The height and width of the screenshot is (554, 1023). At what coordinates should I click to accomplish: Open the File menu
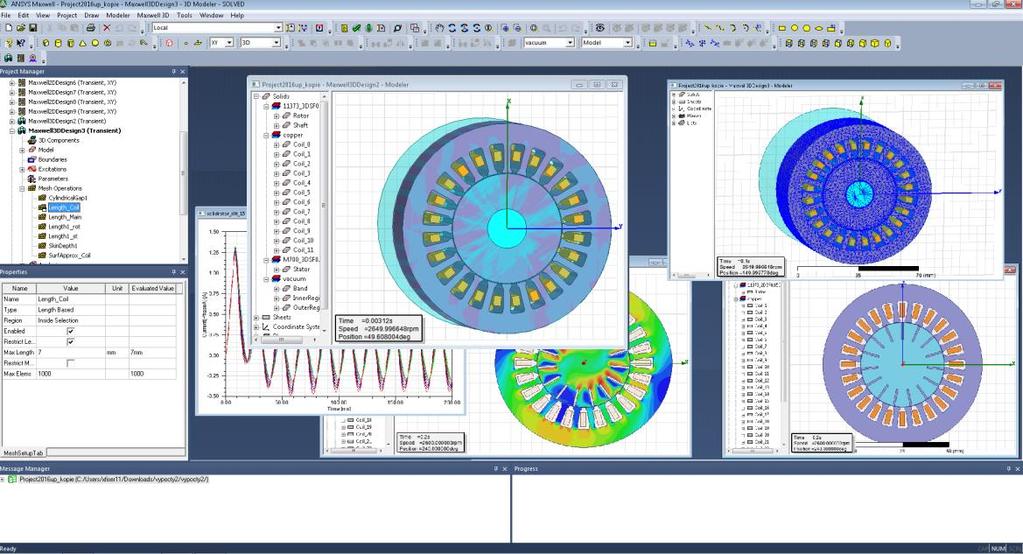6,15
